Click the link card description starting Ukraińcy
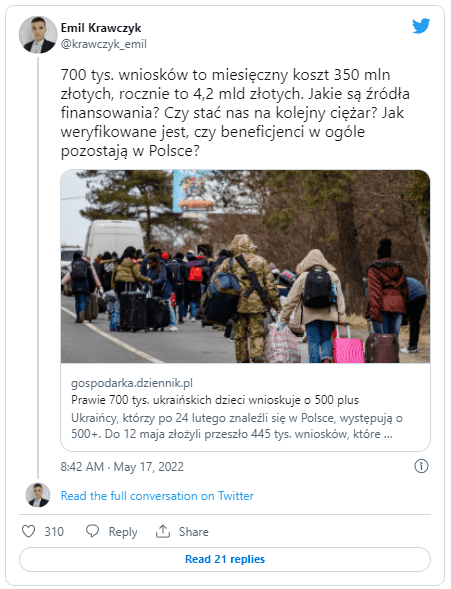This screenshot has width=451, height=589. [237, 426]
